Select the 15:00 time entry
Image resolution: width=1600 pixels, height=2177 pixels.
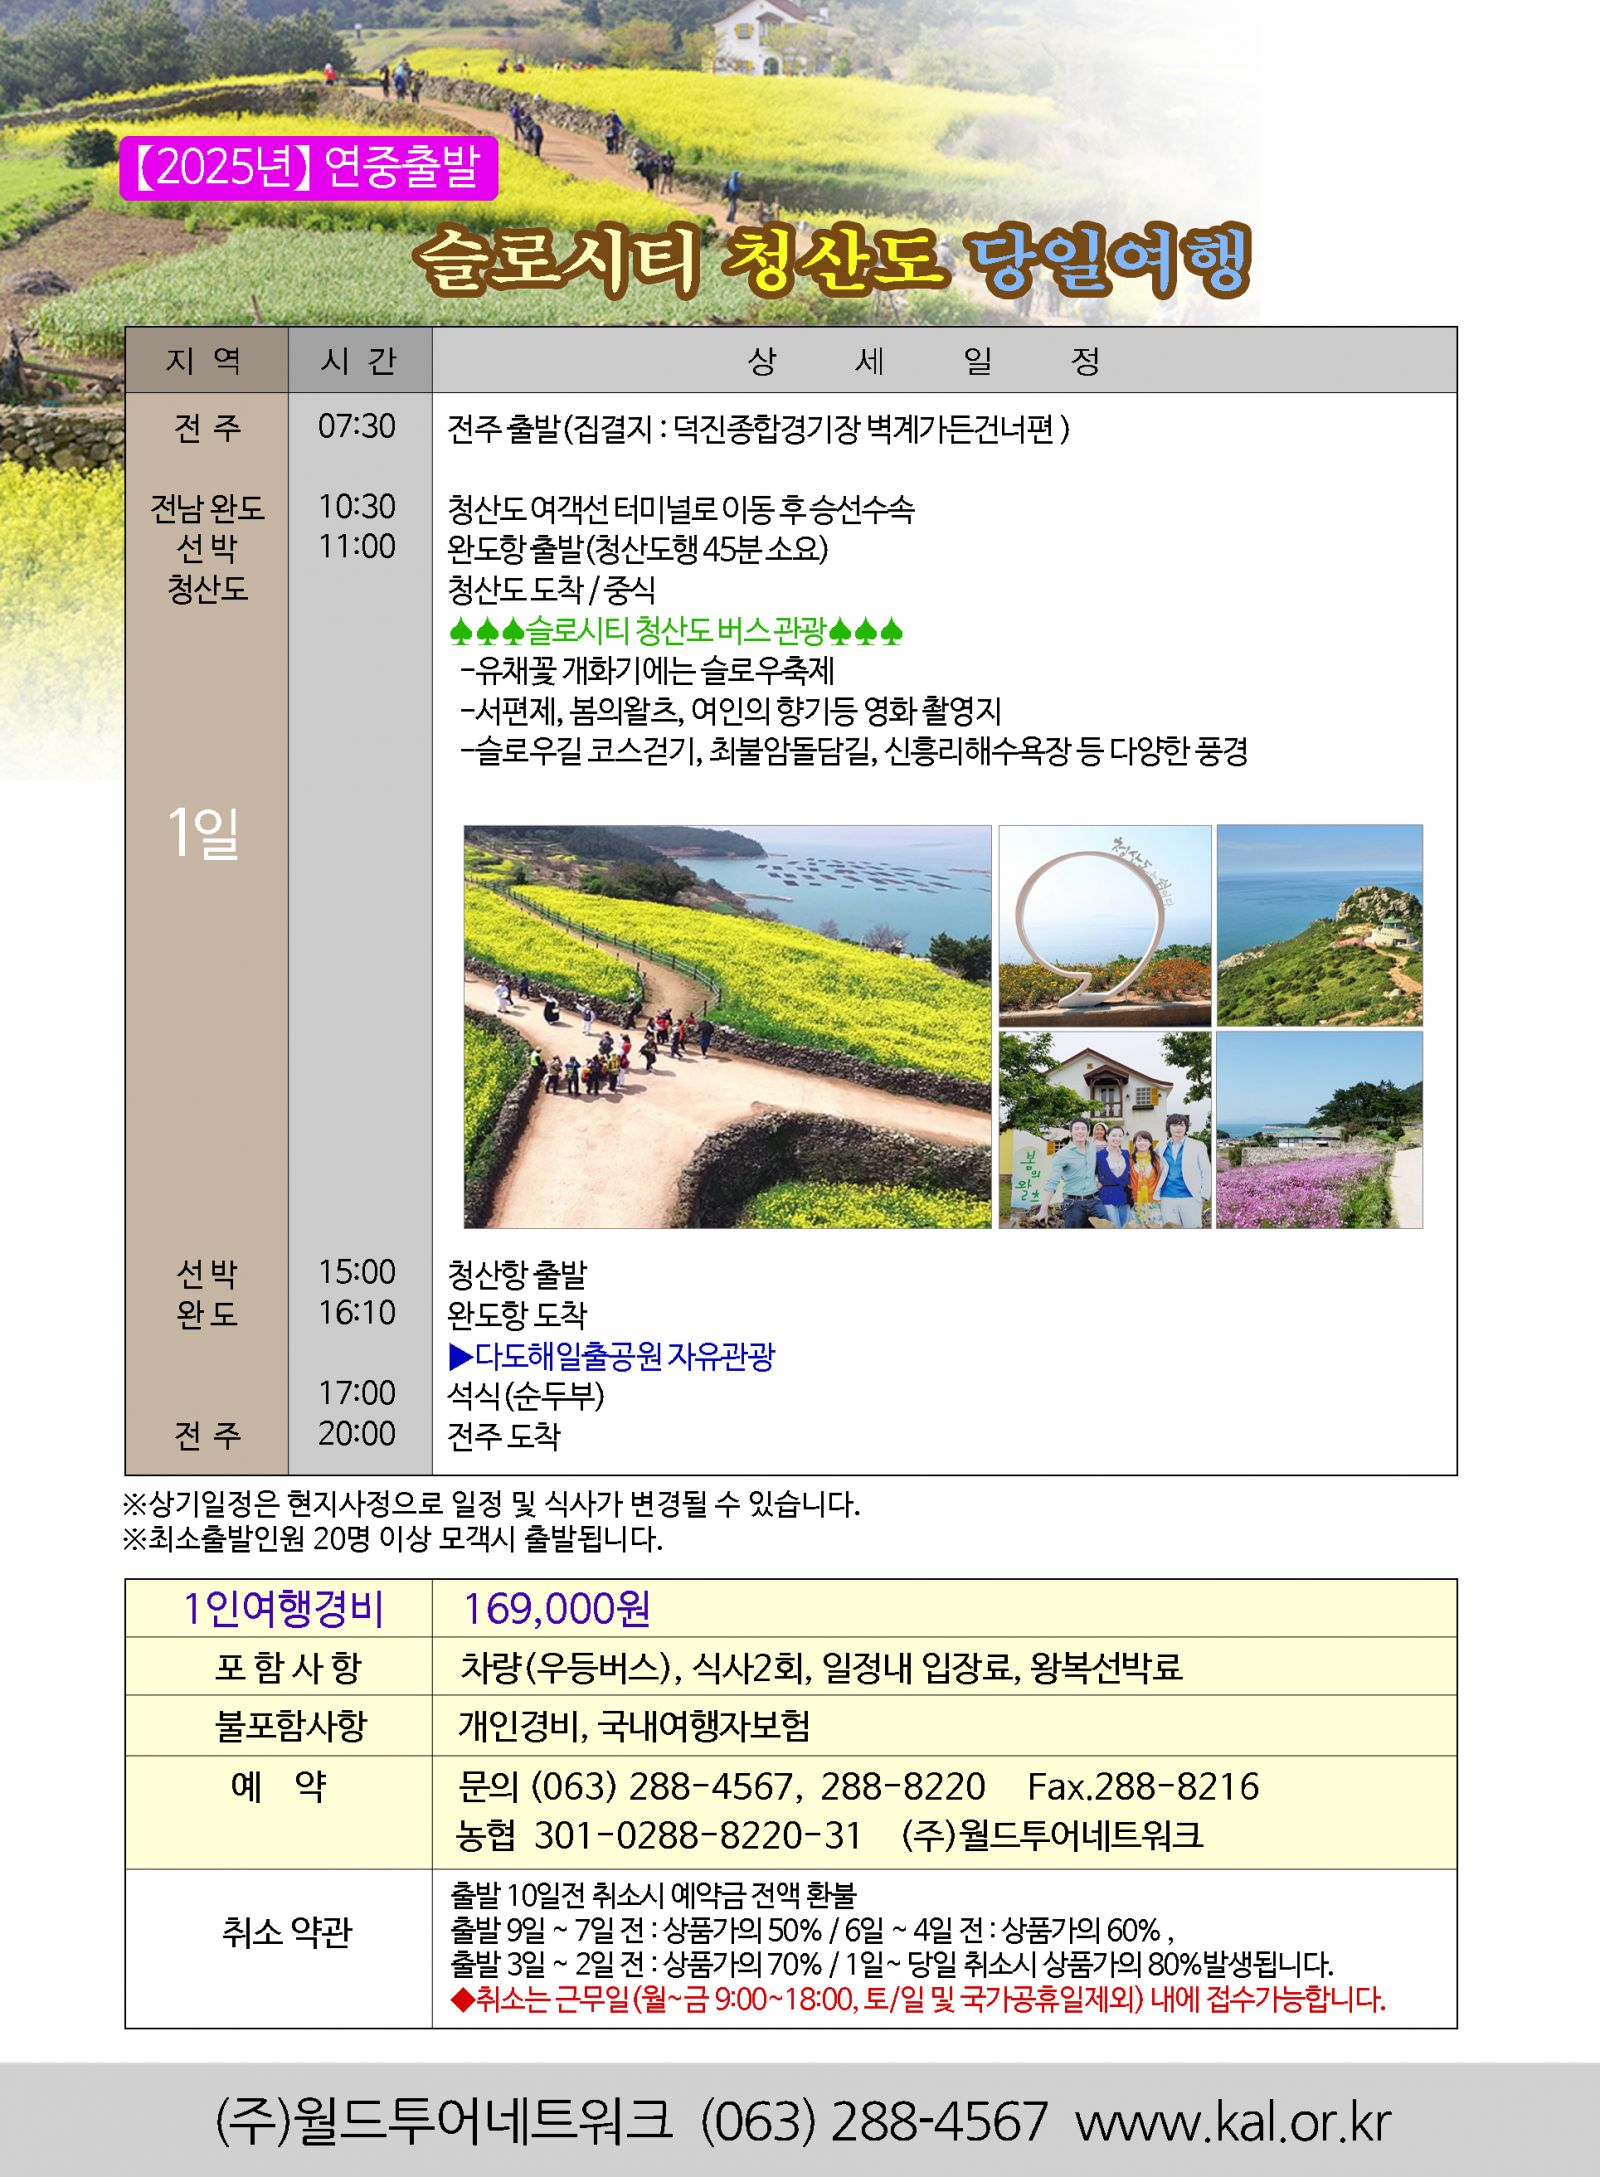357,1272
